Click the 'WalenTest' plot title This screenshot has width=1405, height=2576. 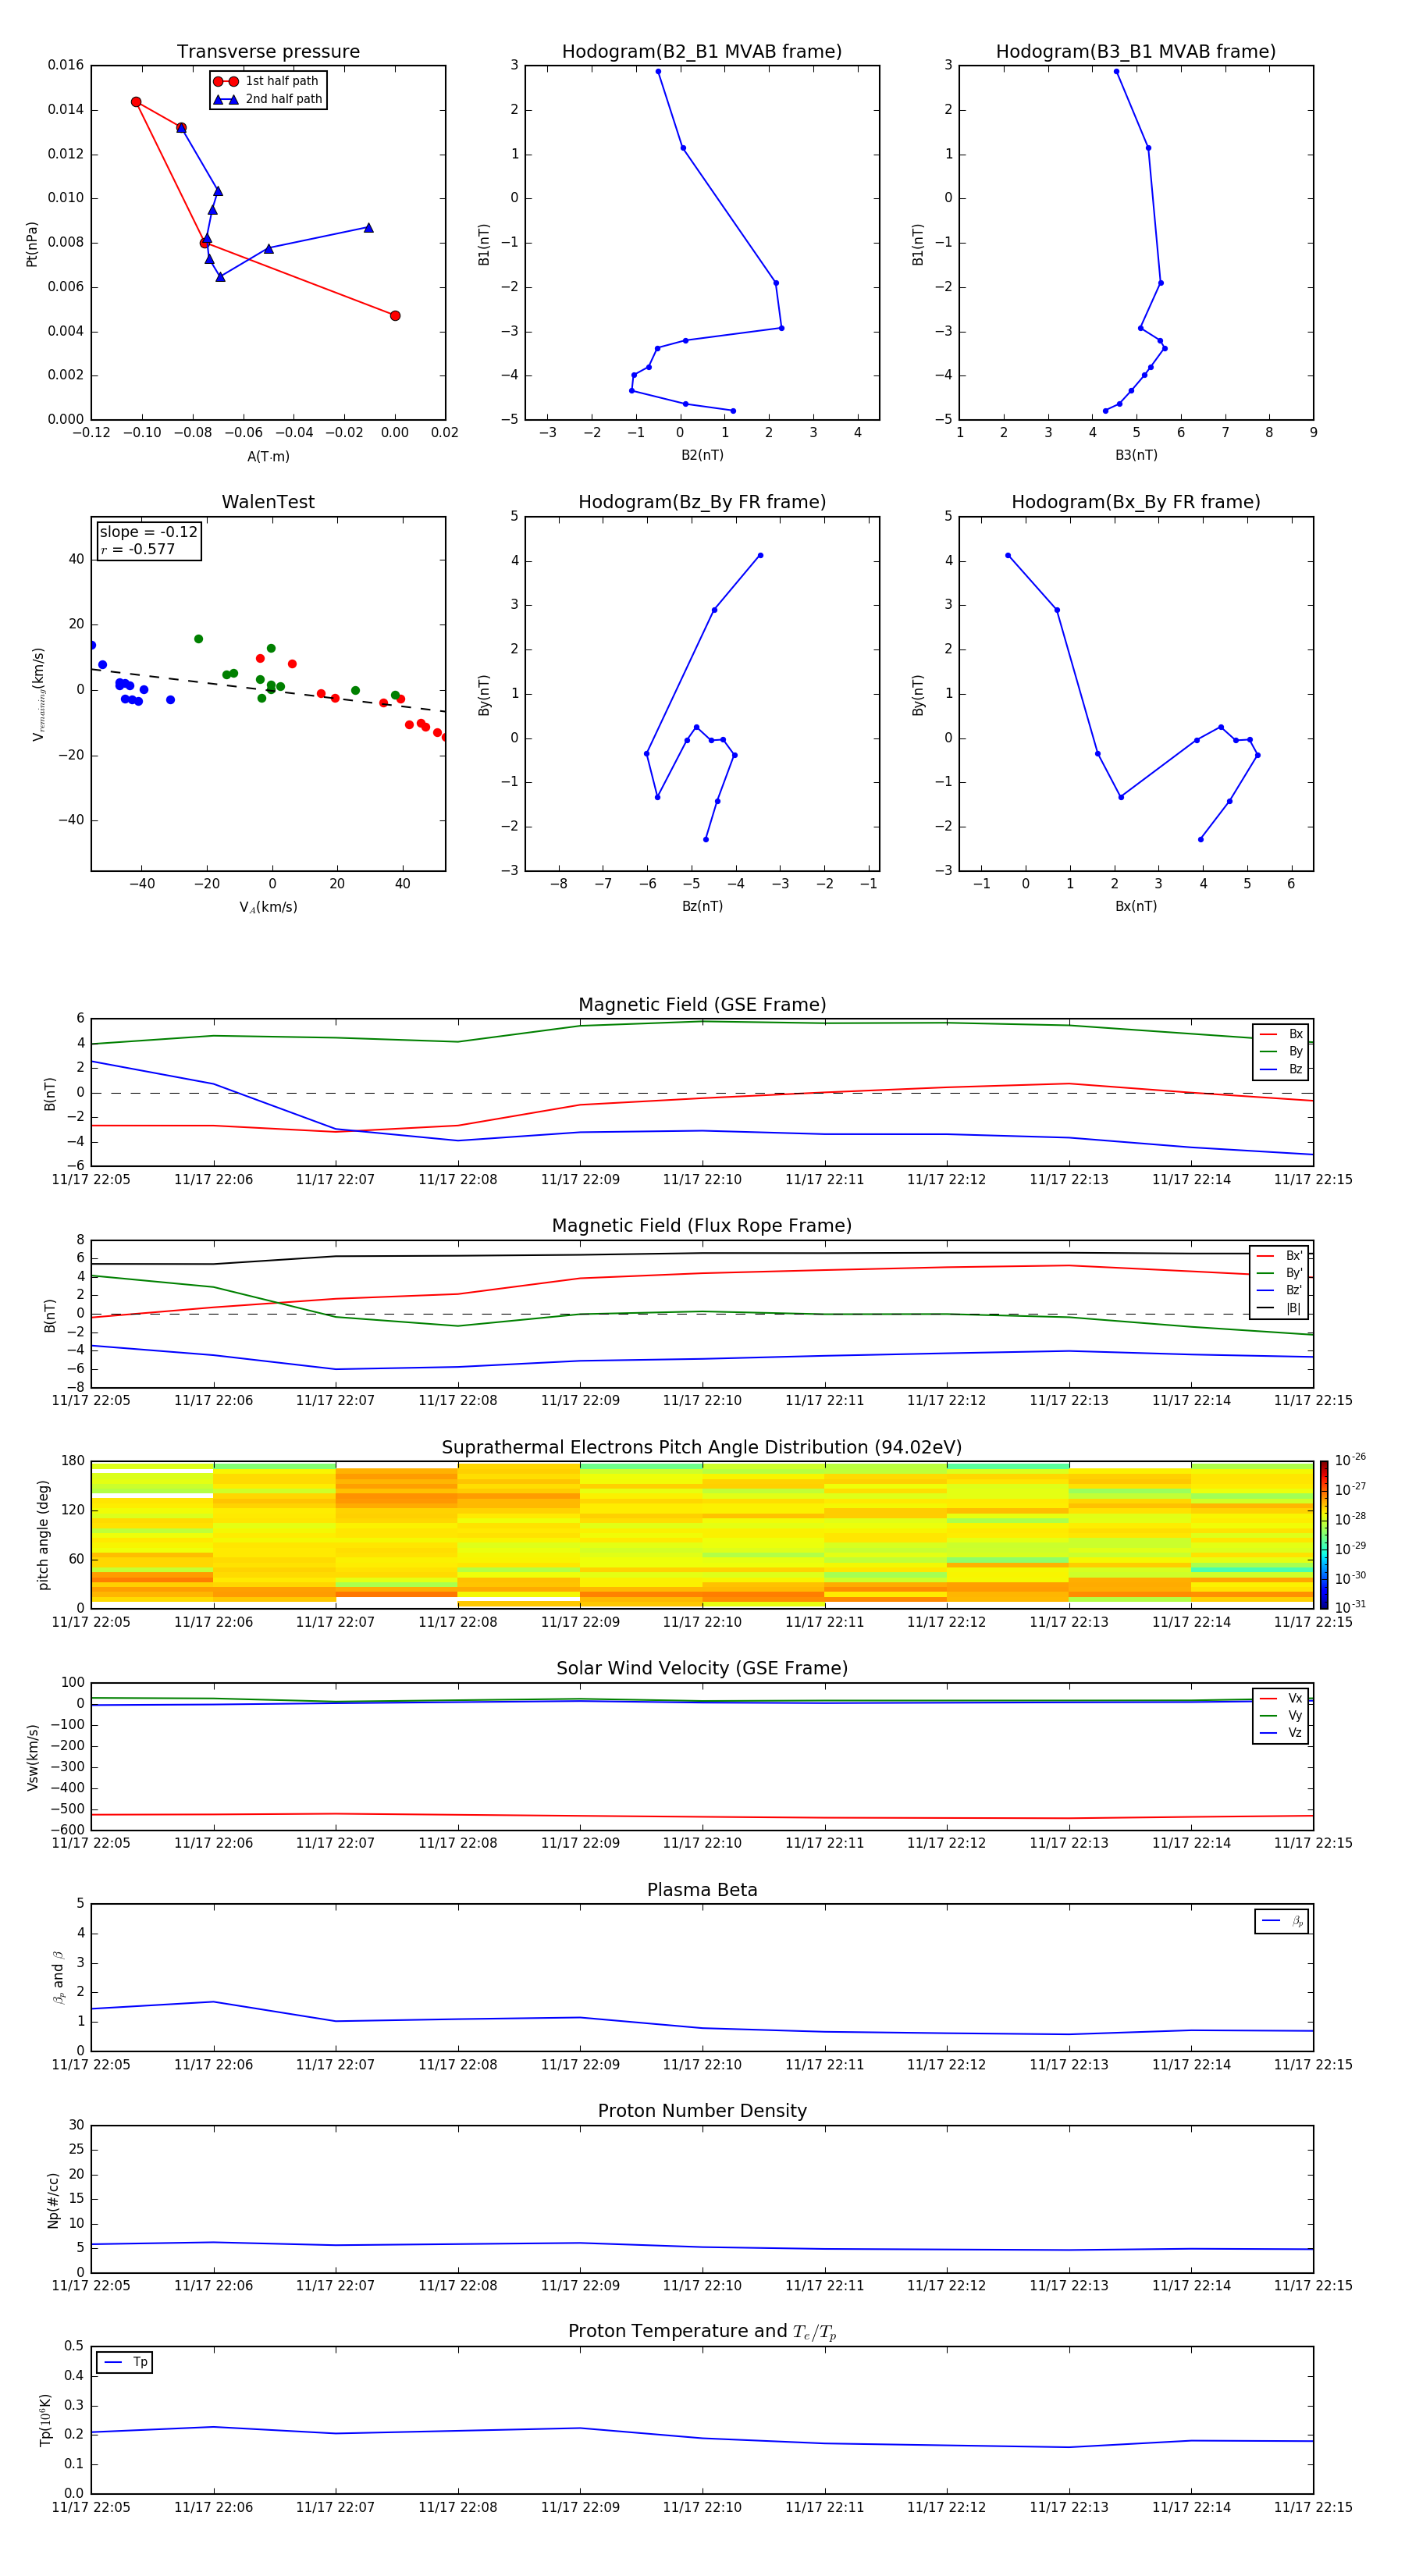(x=268, y=502)
